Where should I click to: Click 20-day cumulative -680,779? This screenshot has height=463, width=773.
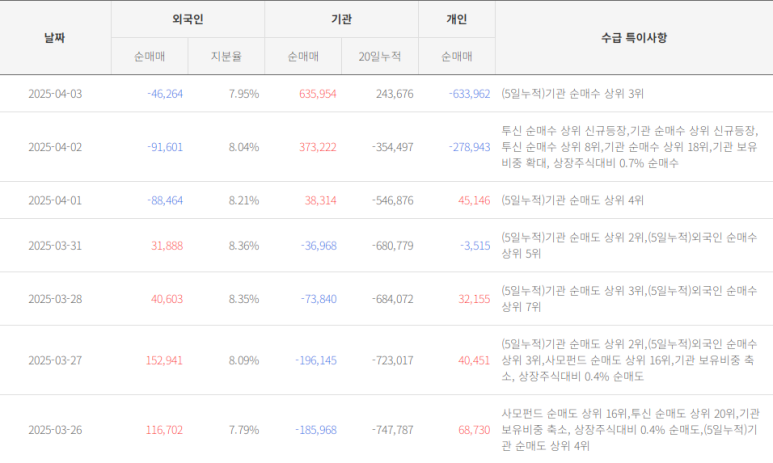[392, 246]
